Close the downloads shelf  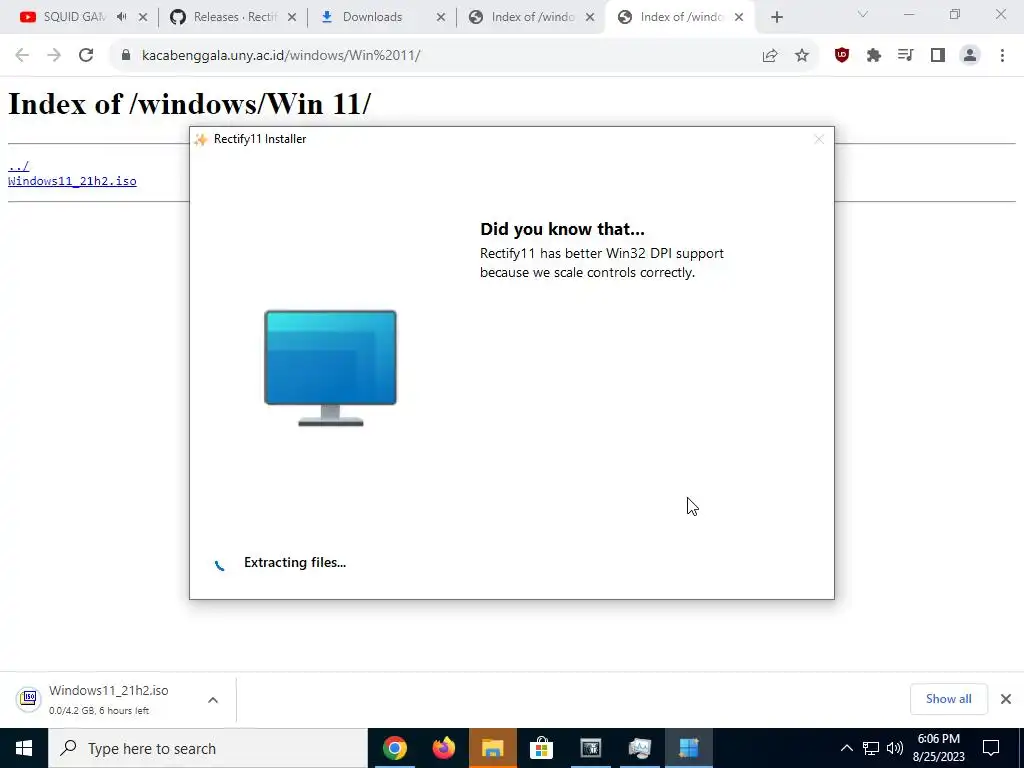[x=1006, y=699]
